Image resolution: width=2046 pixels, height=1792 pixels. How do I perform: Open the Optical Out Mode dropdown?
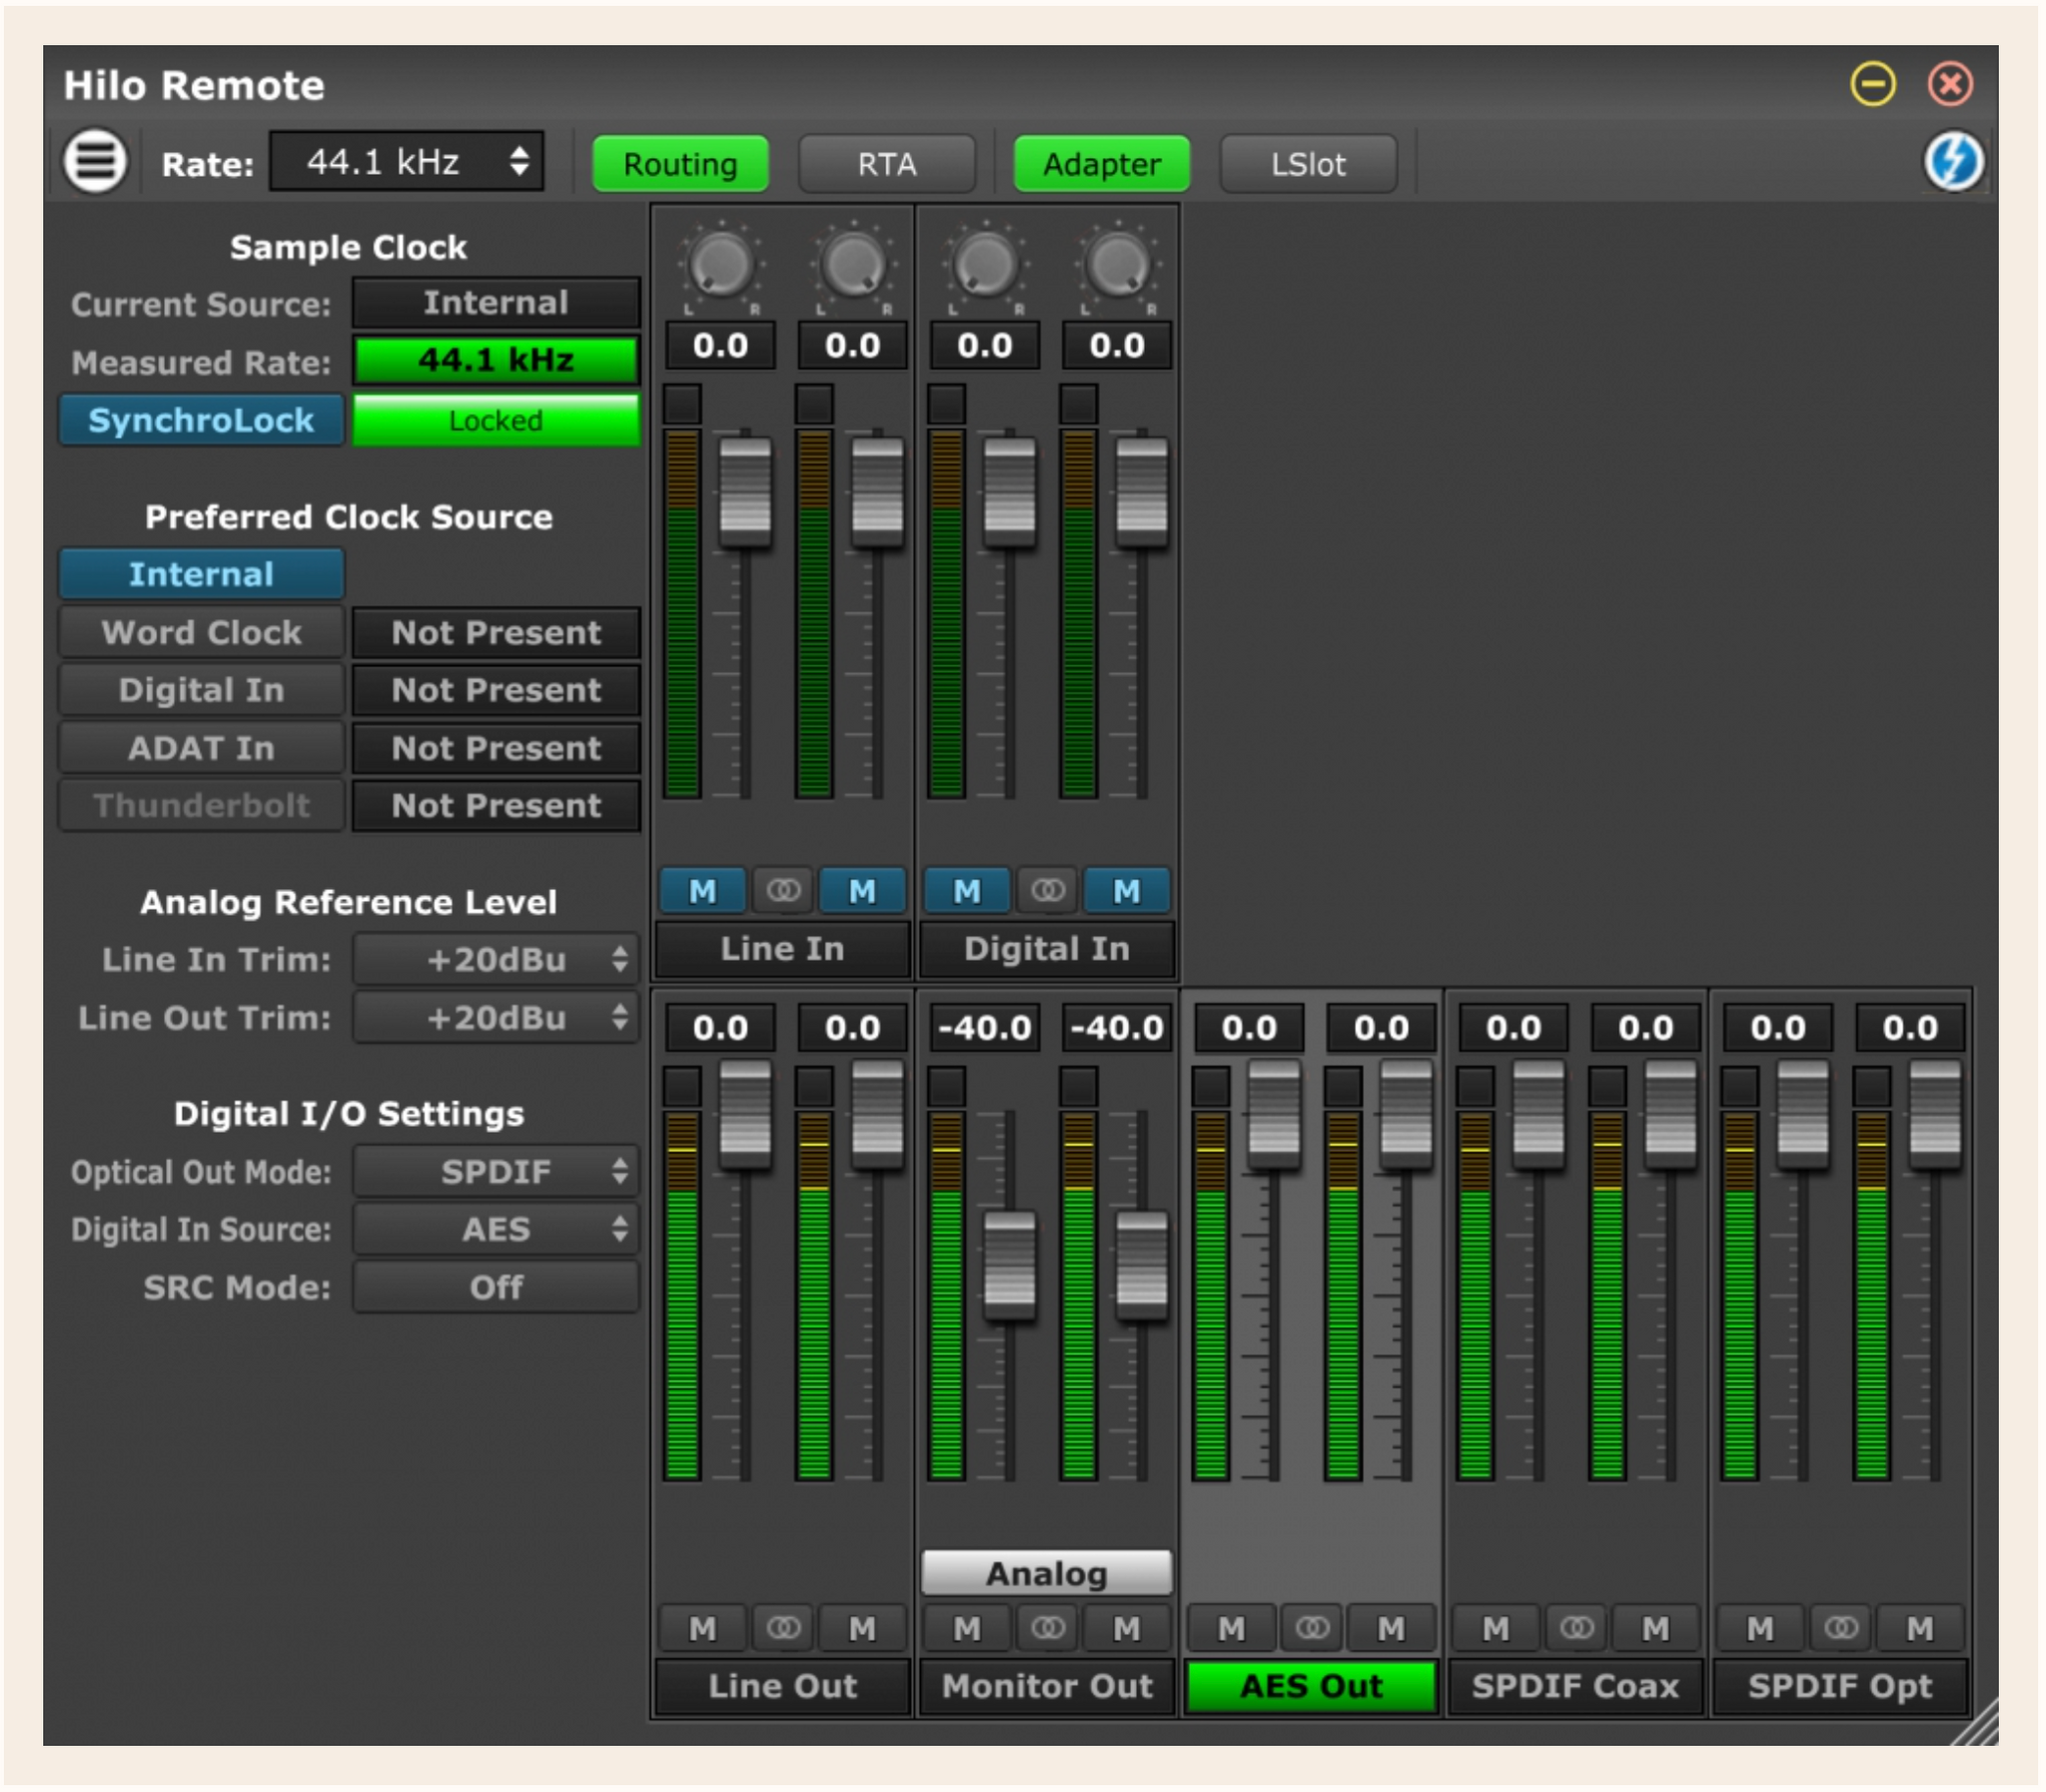tap(494, 1170)
